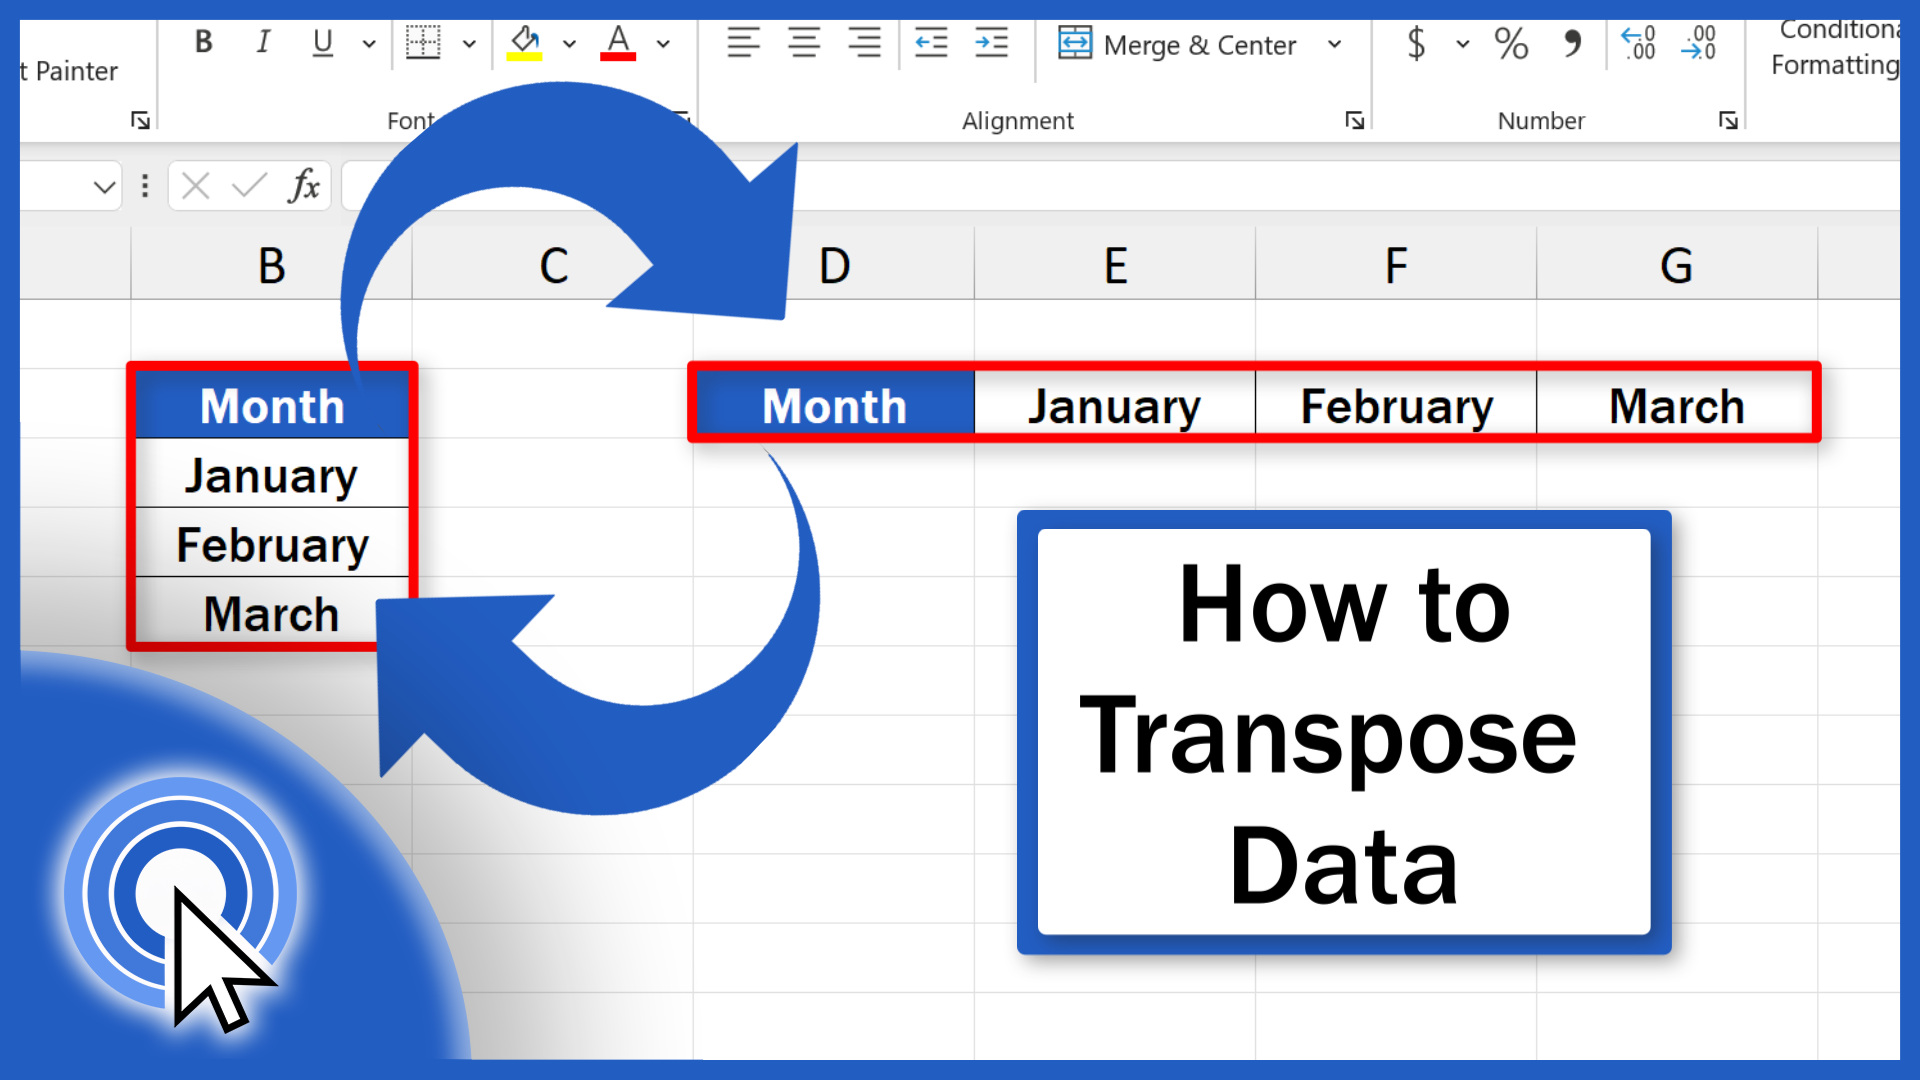
Task: Click the Name Box dropdown arrow
Action: point(103,186)
